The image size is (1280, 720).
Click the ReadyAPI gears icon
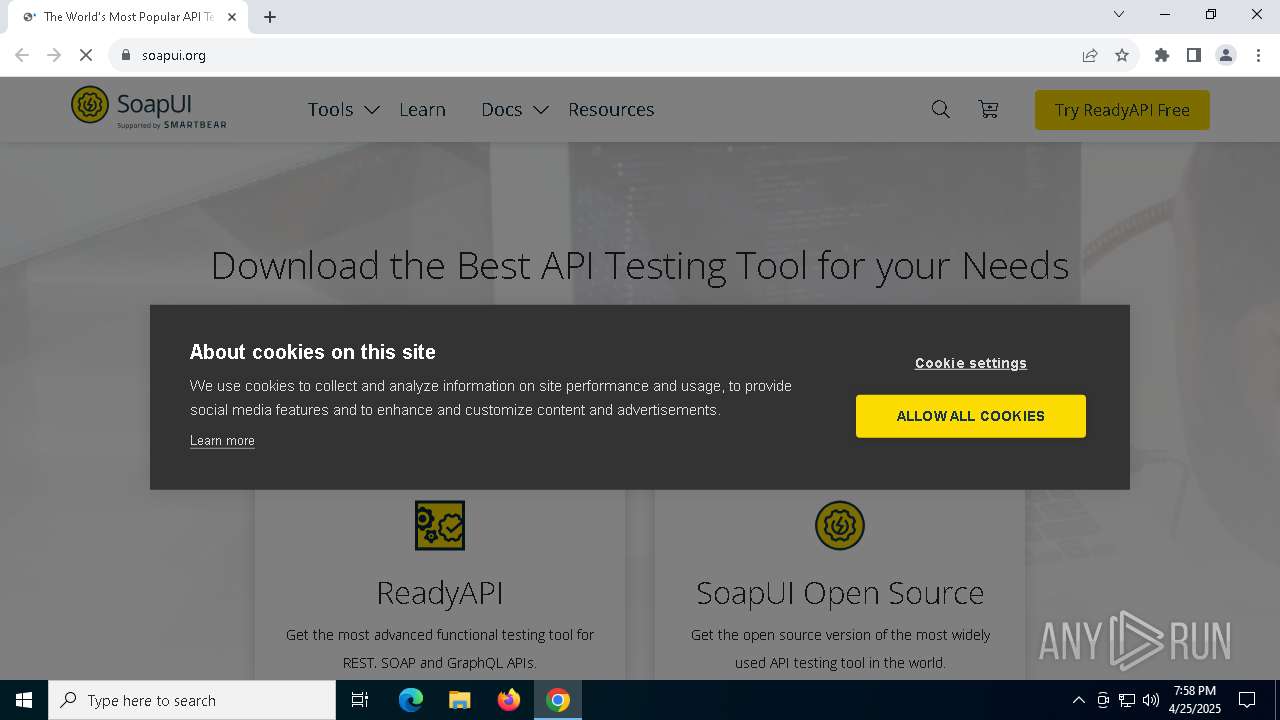pos(440,525)
